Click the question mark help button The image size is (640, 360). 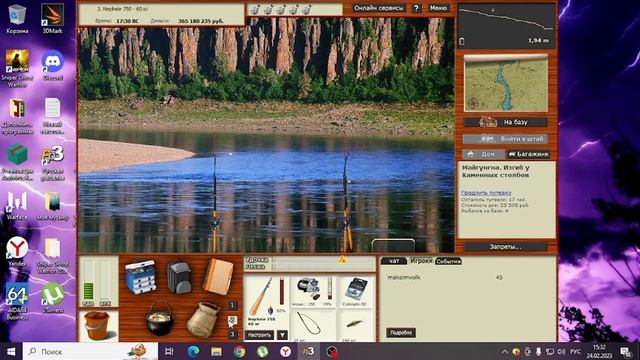coord(416,8)
